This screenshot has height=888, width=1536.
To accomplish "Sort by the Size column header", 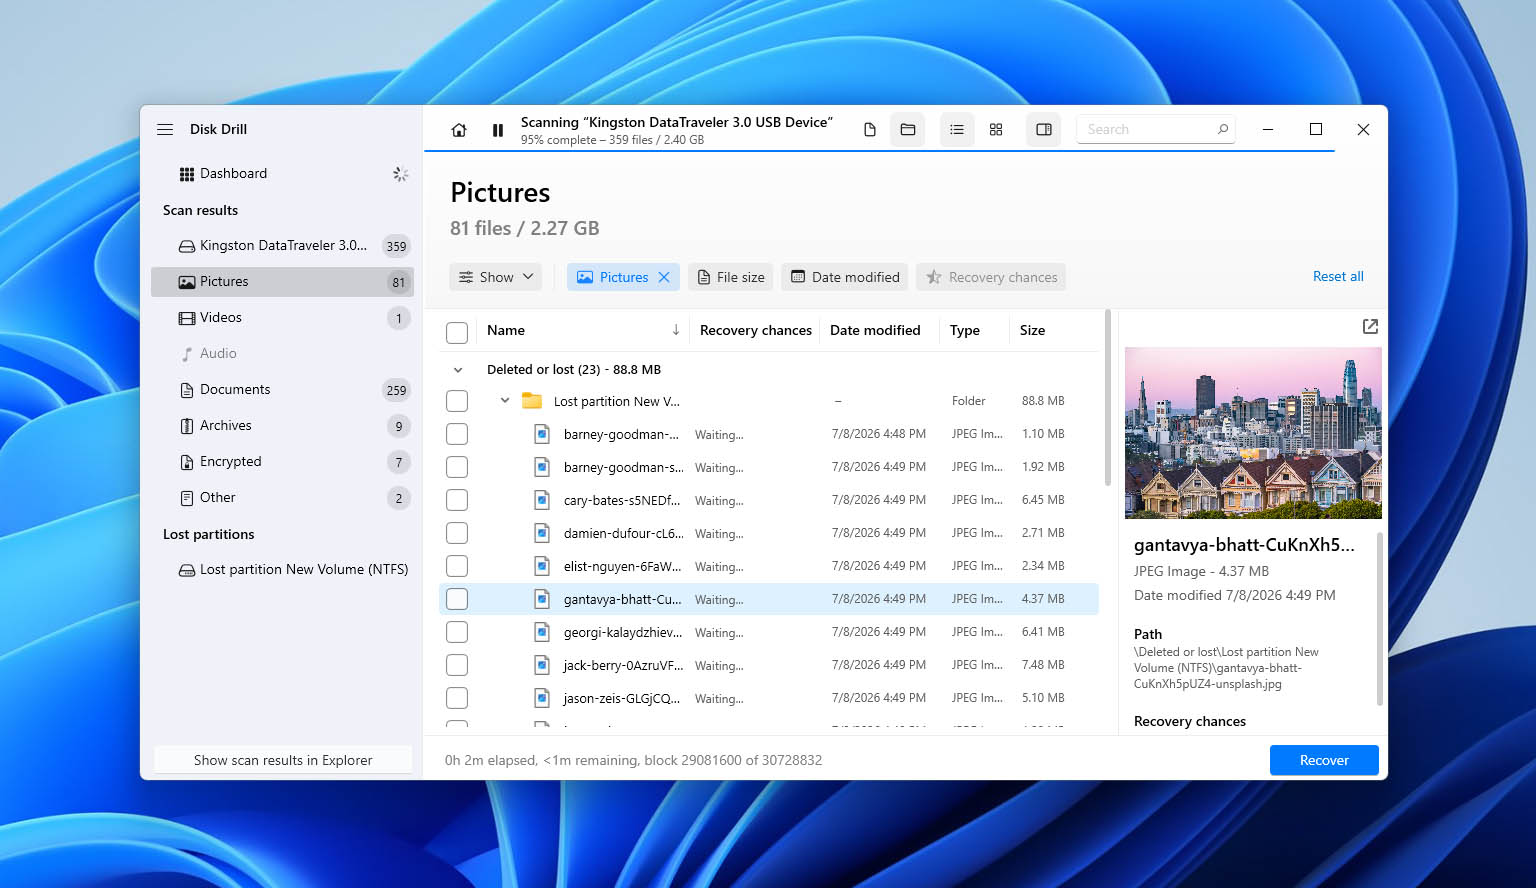I will point(1032,330).
